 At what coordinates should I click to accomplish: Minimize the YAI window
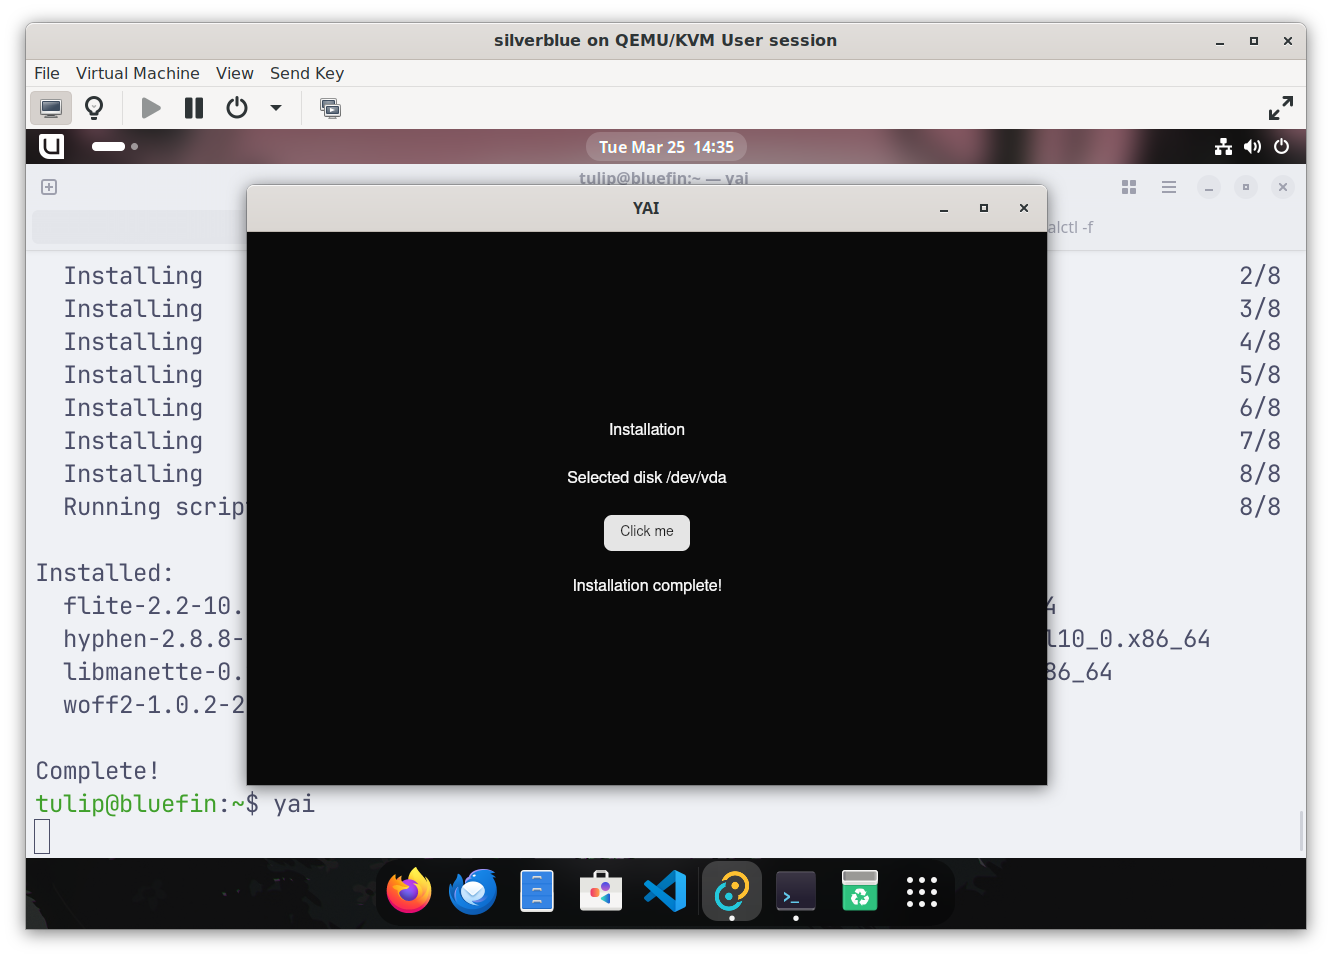[944, 208]
